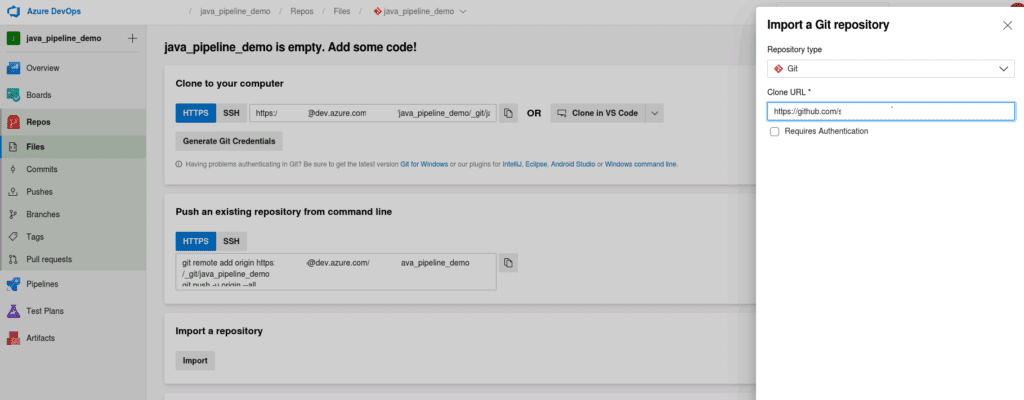This screenshot has width=1024, height=400.
Task: Click the java_pipeline_demo project avatar icon
Action: click(14, 38)
